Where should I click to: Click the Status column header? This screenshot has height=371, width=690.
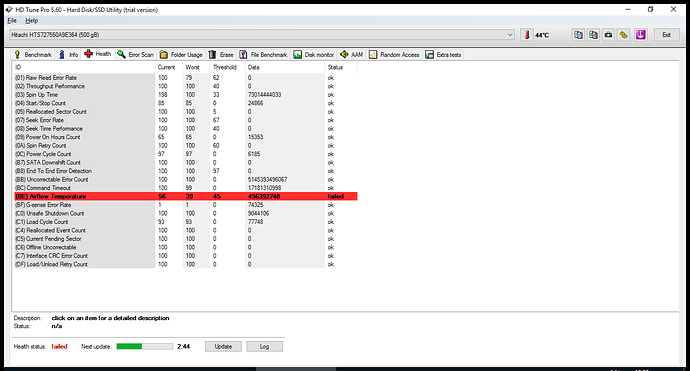pyautogui.click(x=341, y=67)
